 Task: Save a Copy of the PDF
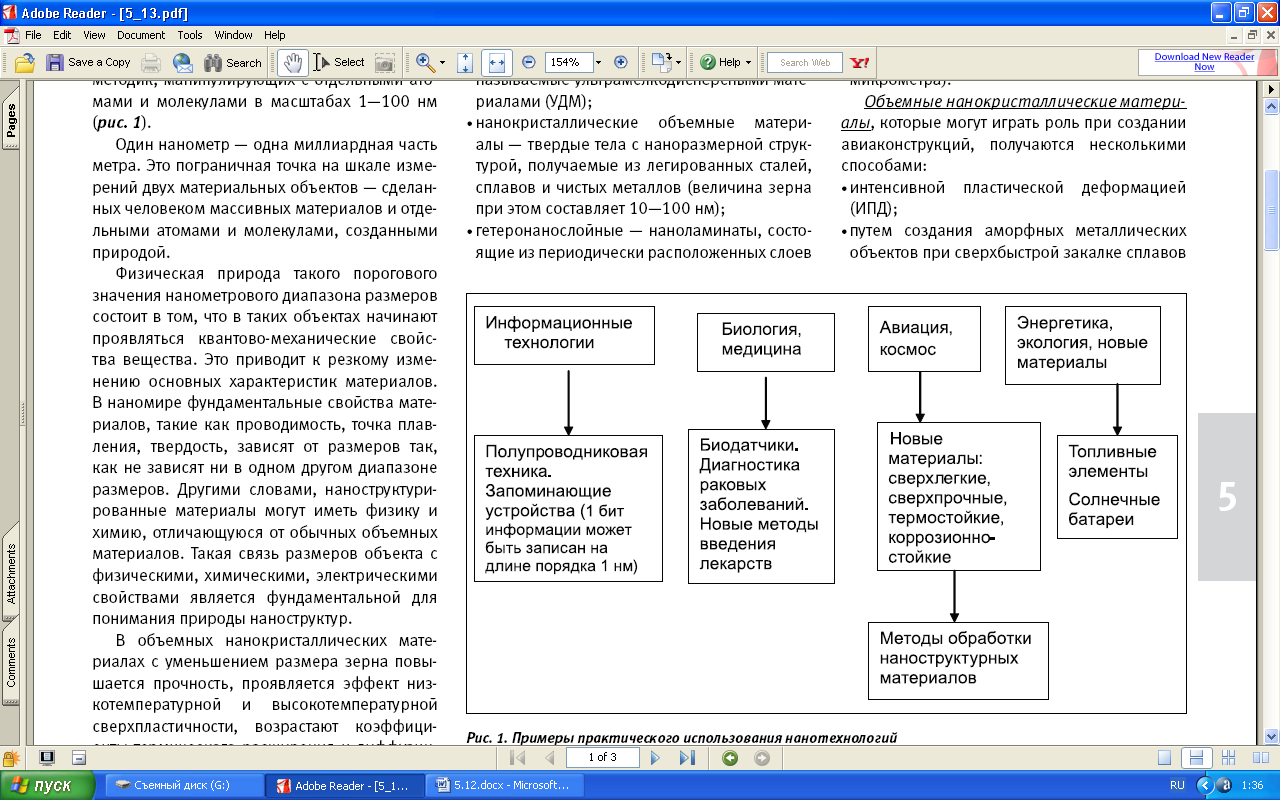click(89, 62)
